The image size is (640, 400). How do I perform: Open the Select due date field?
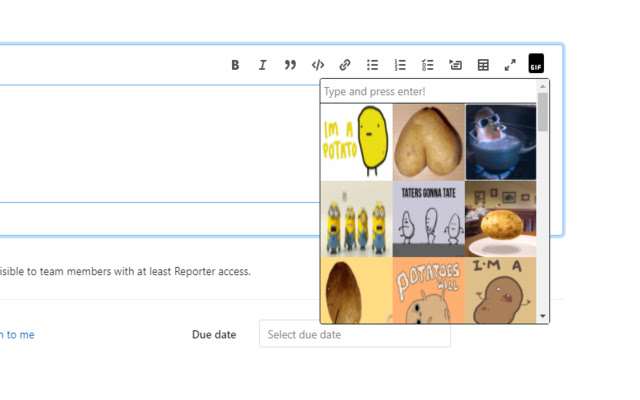[x=354, y=335]
